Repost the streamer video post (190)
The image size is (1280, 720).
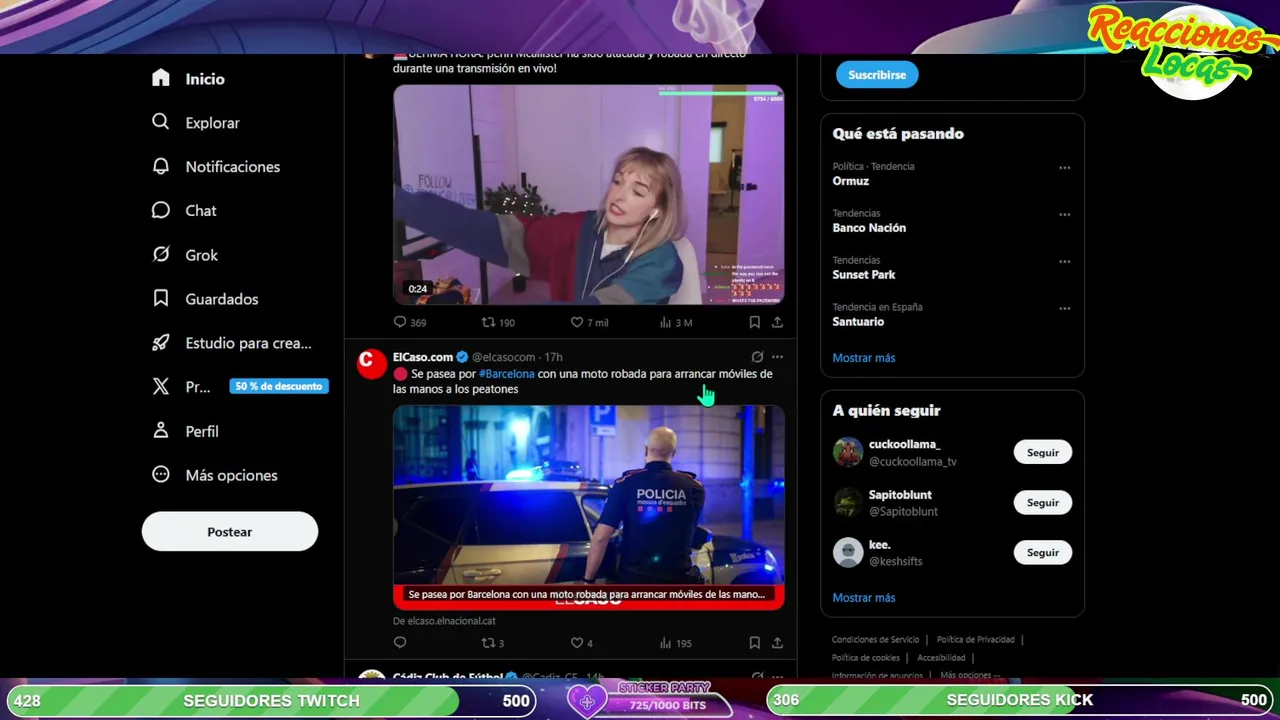[498, 322]
